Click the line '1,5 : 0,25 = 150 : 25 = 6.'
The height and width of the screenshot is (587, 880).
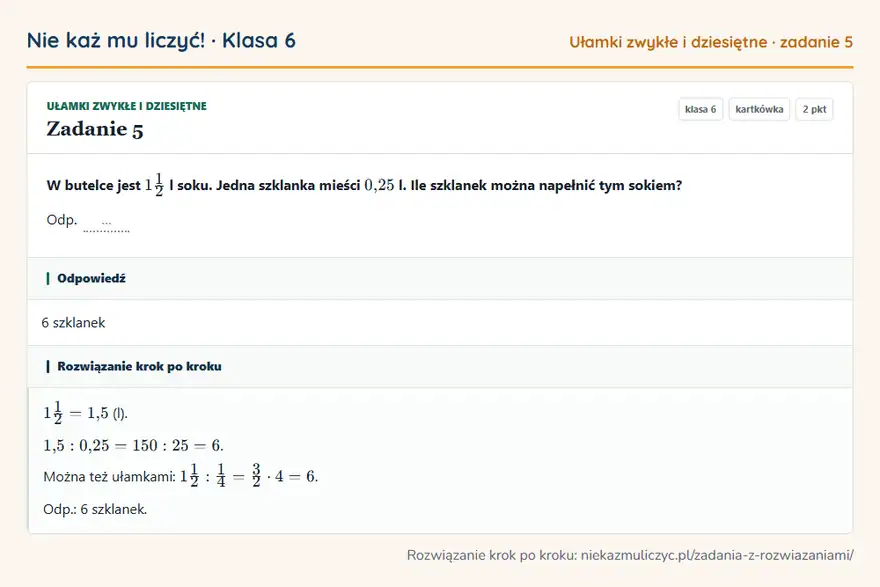click(x=134, y=446)
